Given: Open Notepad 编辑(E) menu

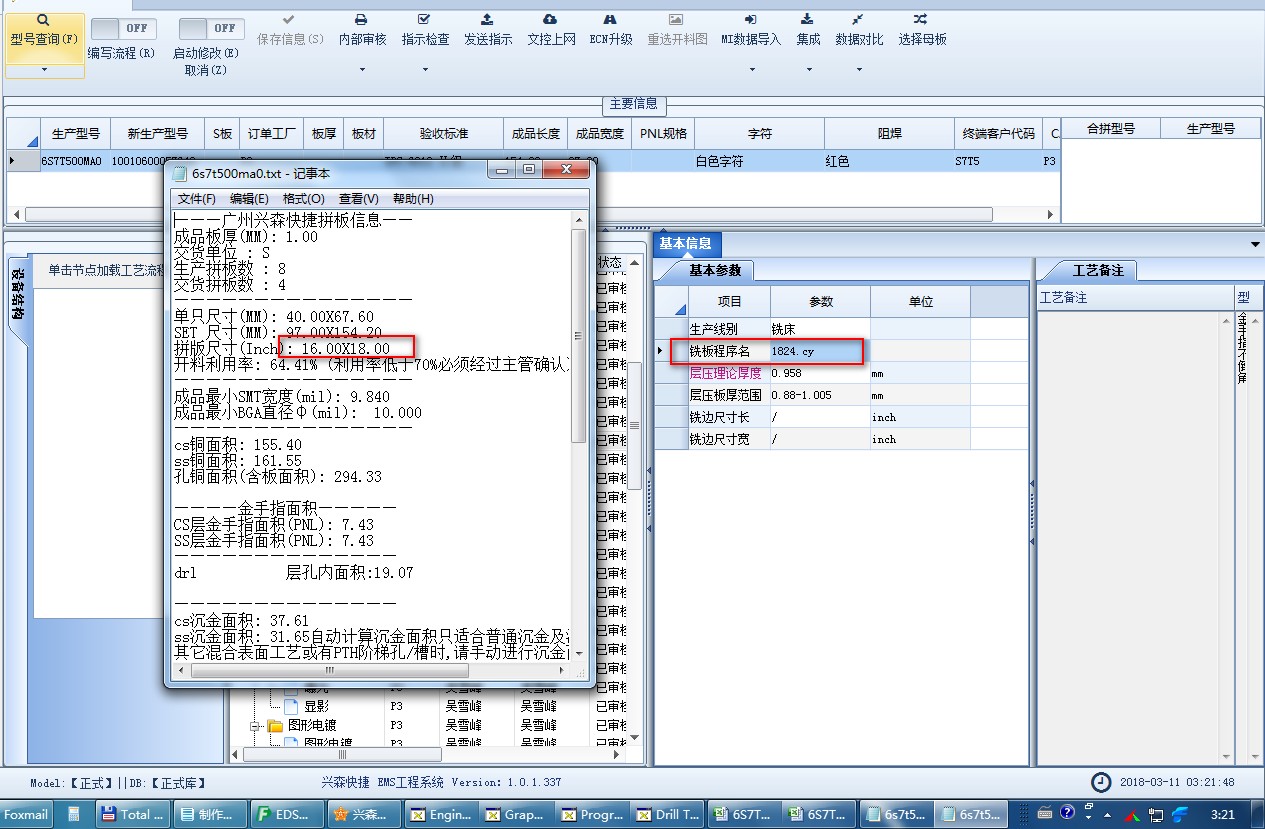Looking at the screenshot, I should coord(249,199).
